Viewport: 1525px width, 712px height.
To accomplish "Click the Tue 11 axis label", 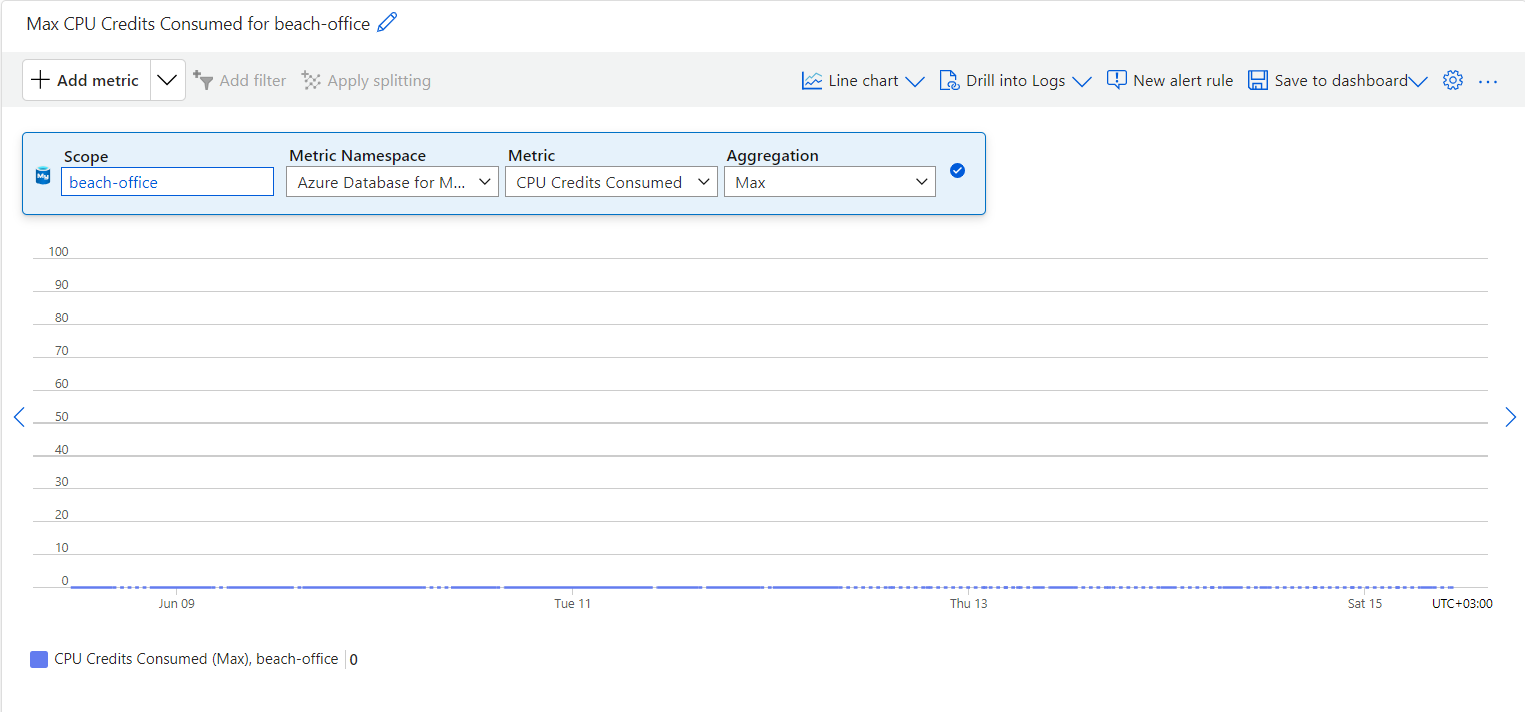I will (x=572, y=604).
